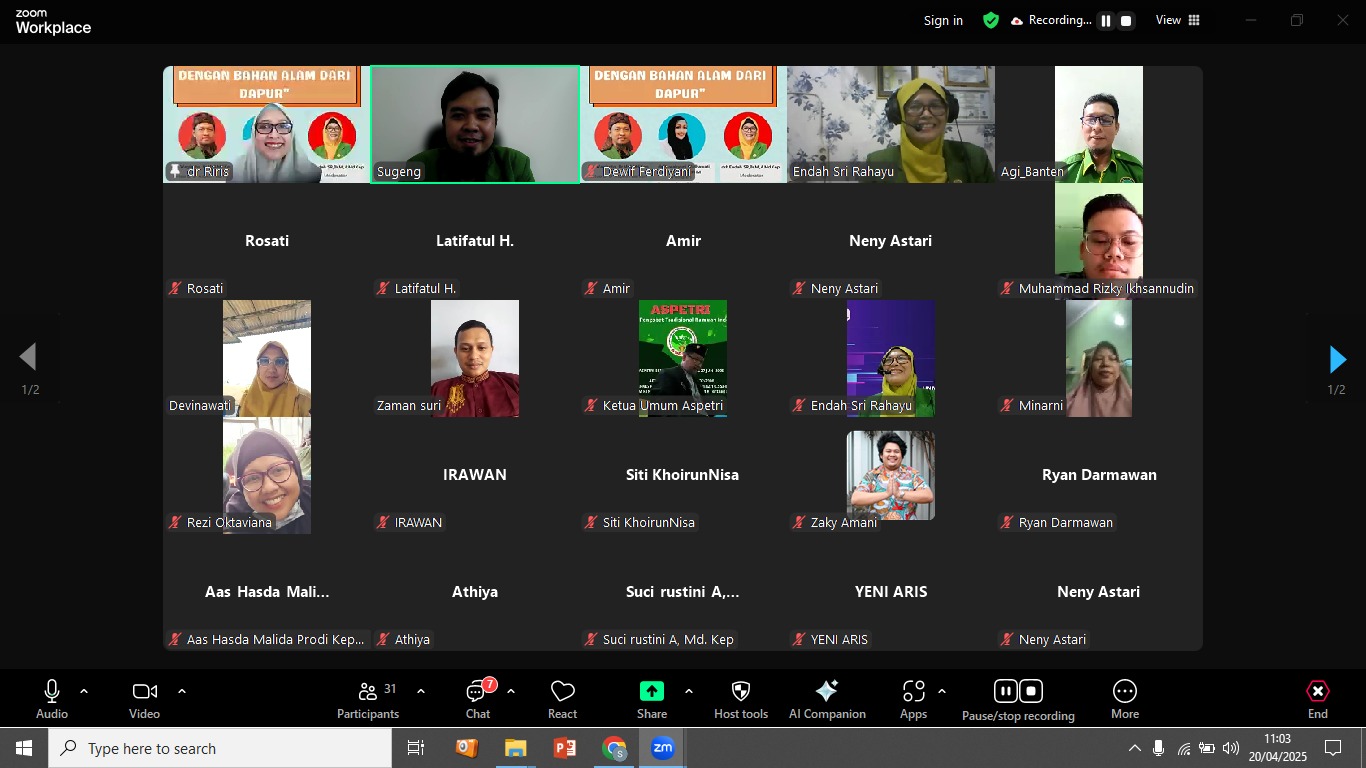Show the Participants list
The height and width of the screenshot is (768, 1366).
click(x=368, y=698)
